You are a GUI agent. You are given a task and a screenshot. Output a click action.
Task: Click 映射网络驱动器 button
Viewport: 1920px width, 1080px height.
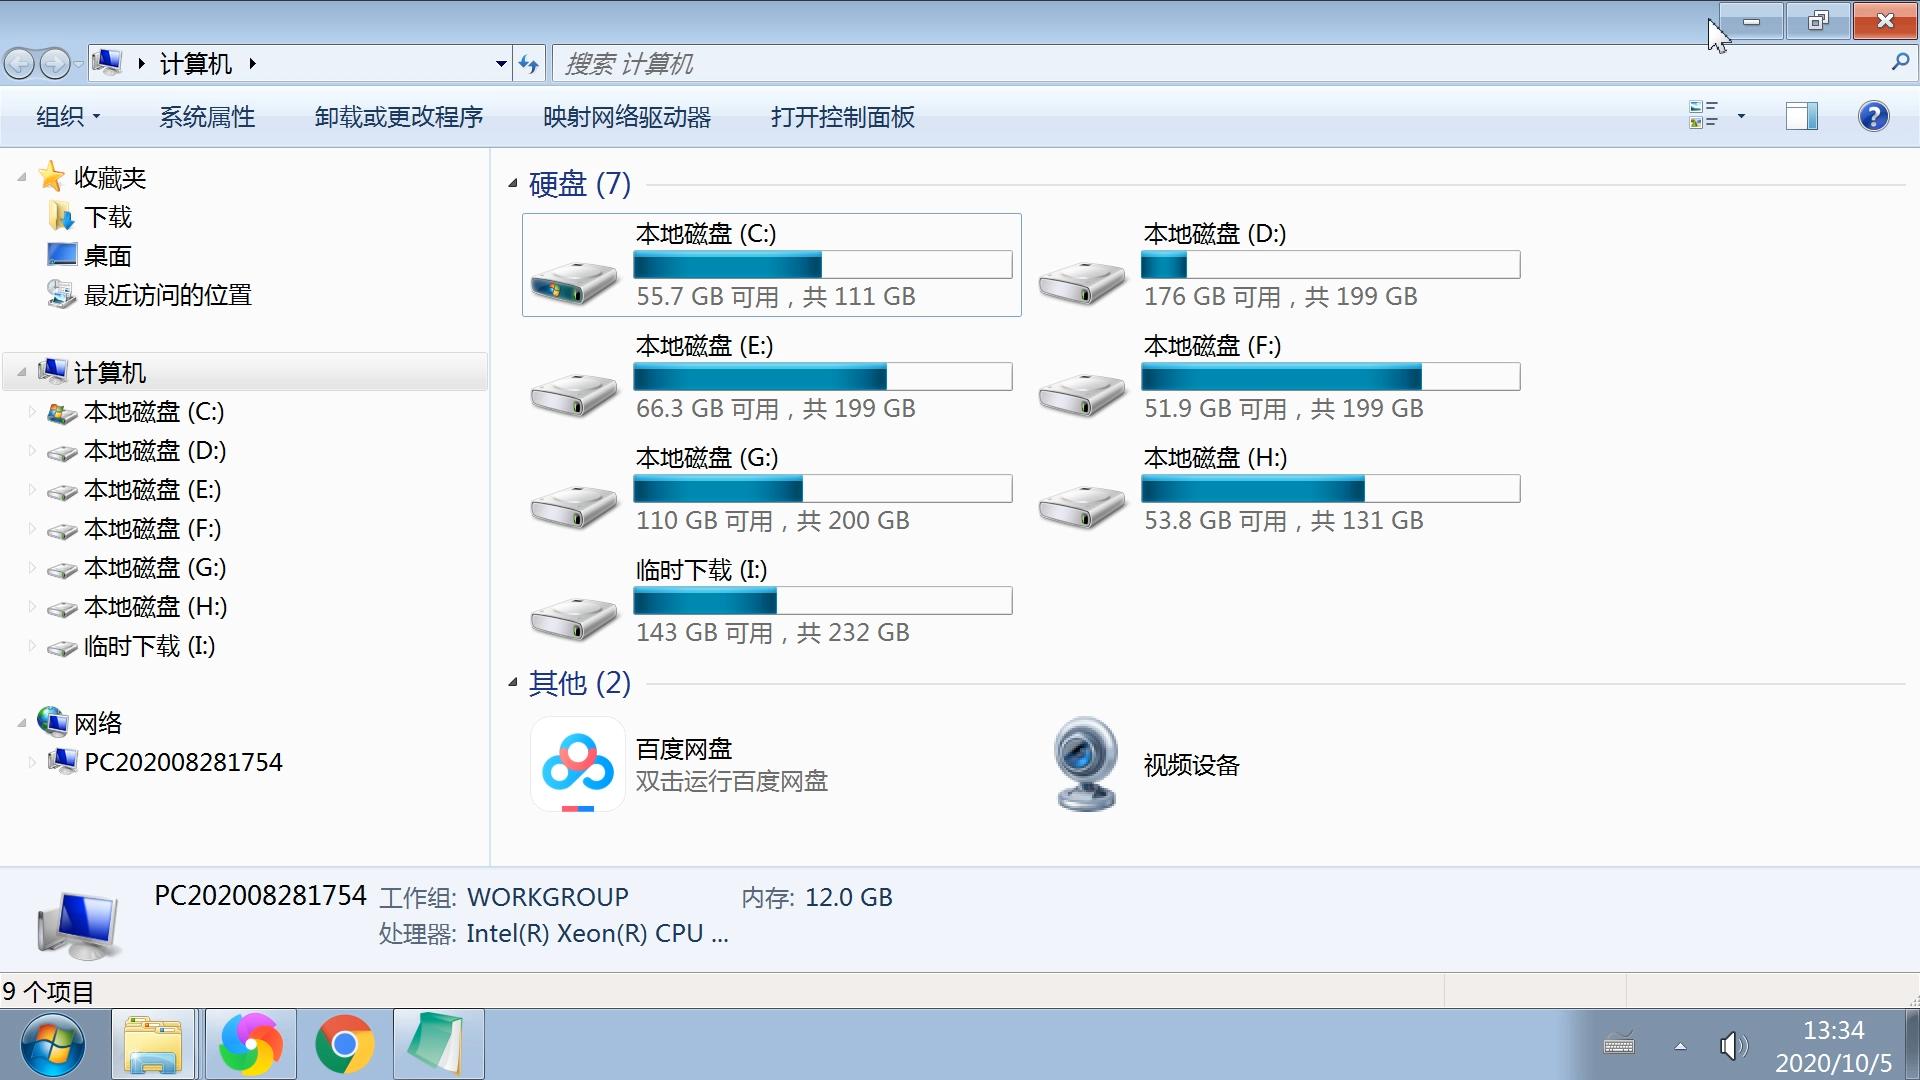coord(626,116)
